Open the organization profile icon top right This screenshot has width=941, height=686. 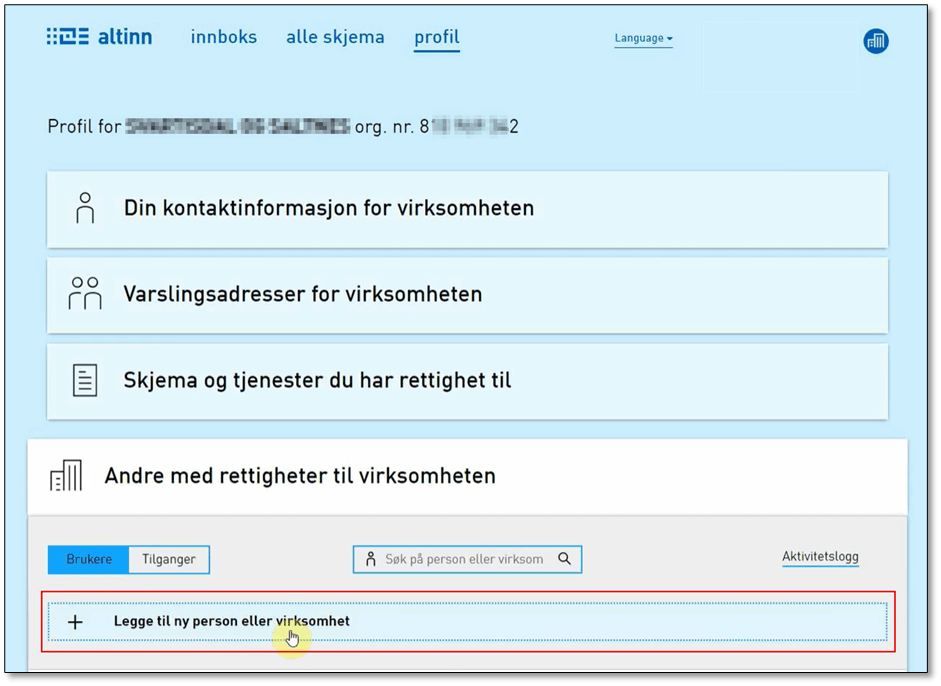[x=875, y=41]
